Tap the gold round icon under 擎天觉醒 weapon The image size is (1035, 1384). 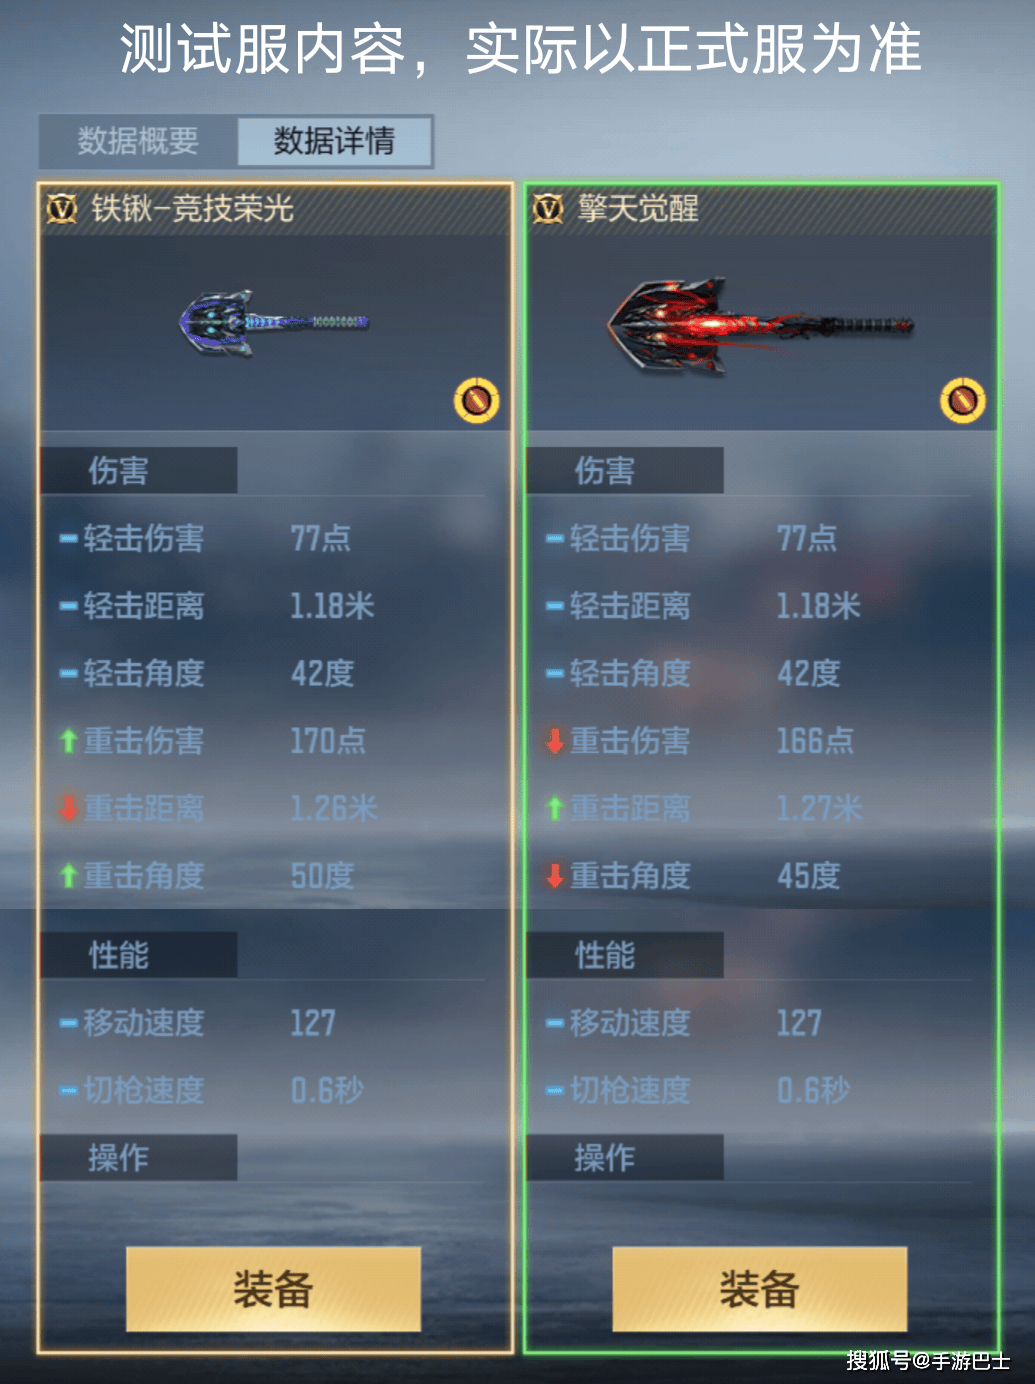[963, 401]
